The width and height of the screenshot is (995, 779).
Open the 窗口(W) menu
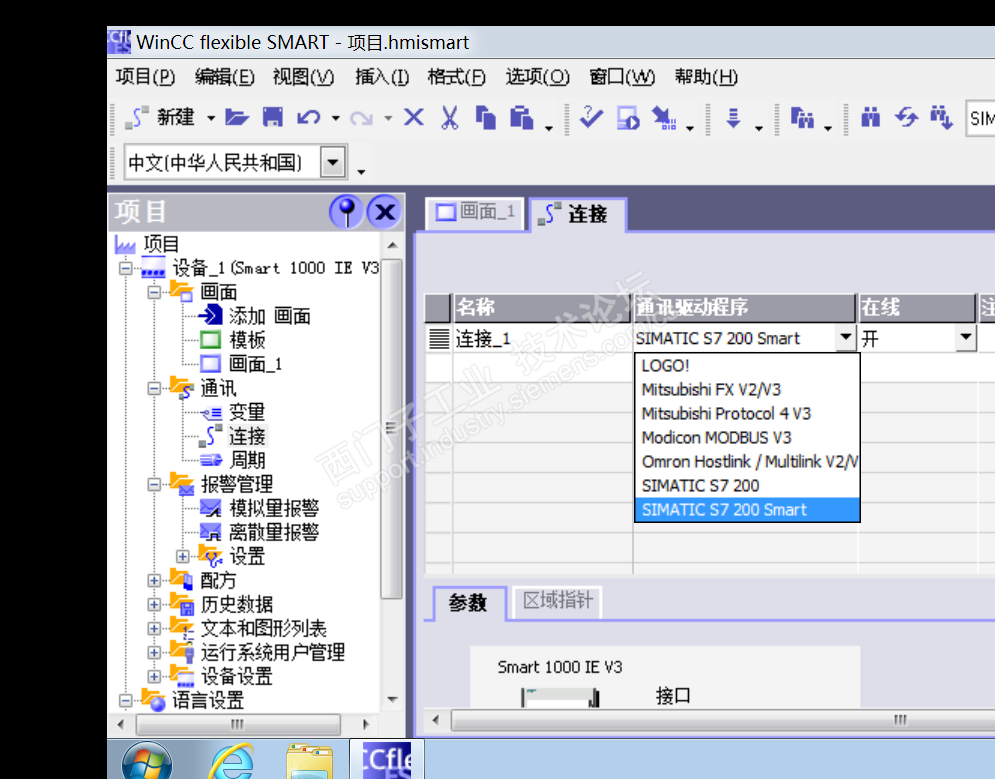coord(622,77)
